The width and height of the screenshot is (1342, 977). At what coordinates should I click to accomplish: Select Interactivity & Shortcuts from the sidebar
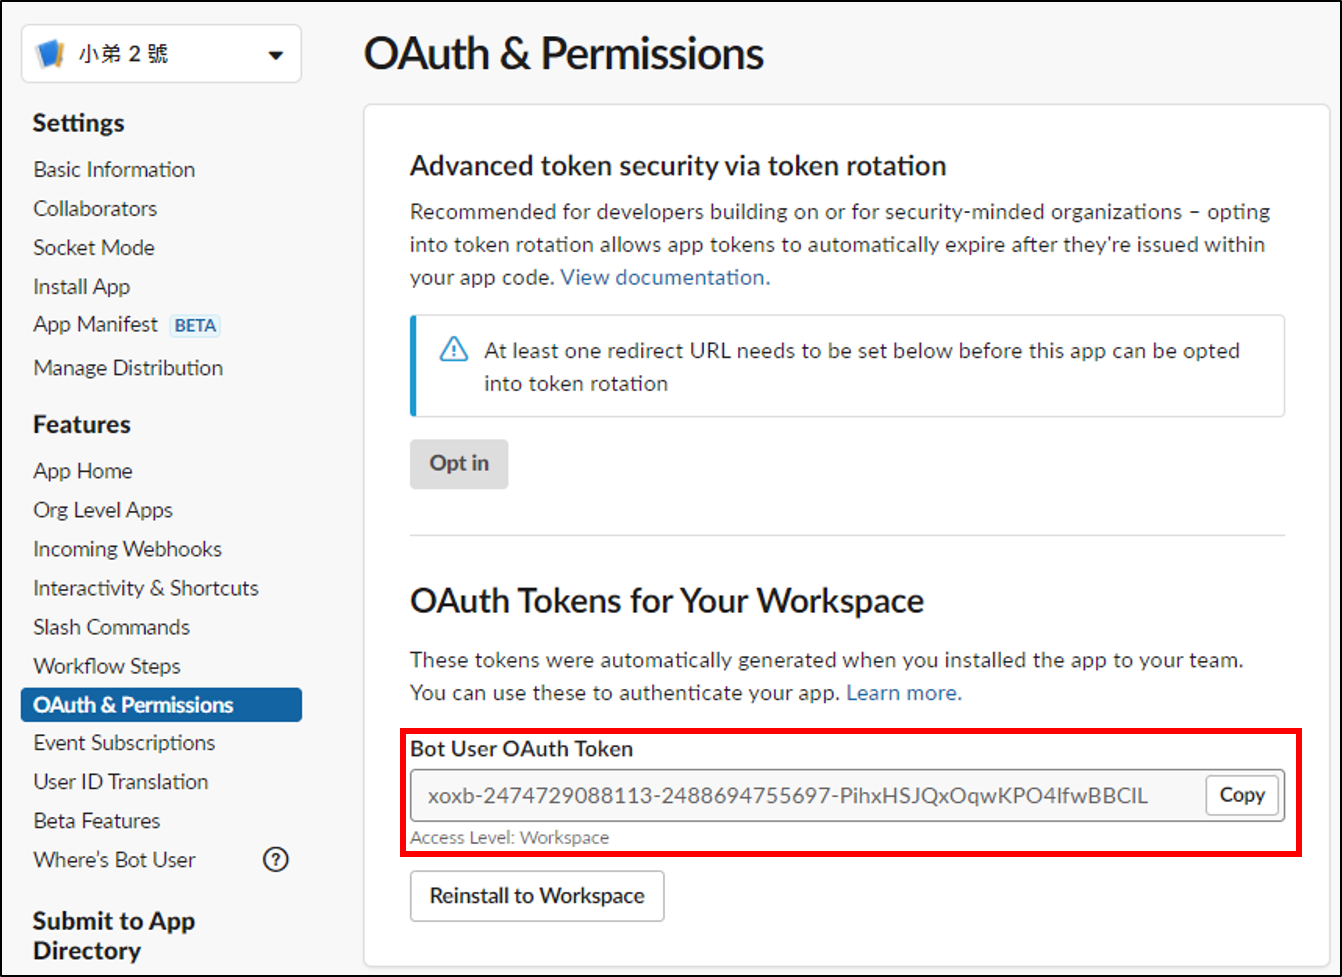(x=146, y=588)
